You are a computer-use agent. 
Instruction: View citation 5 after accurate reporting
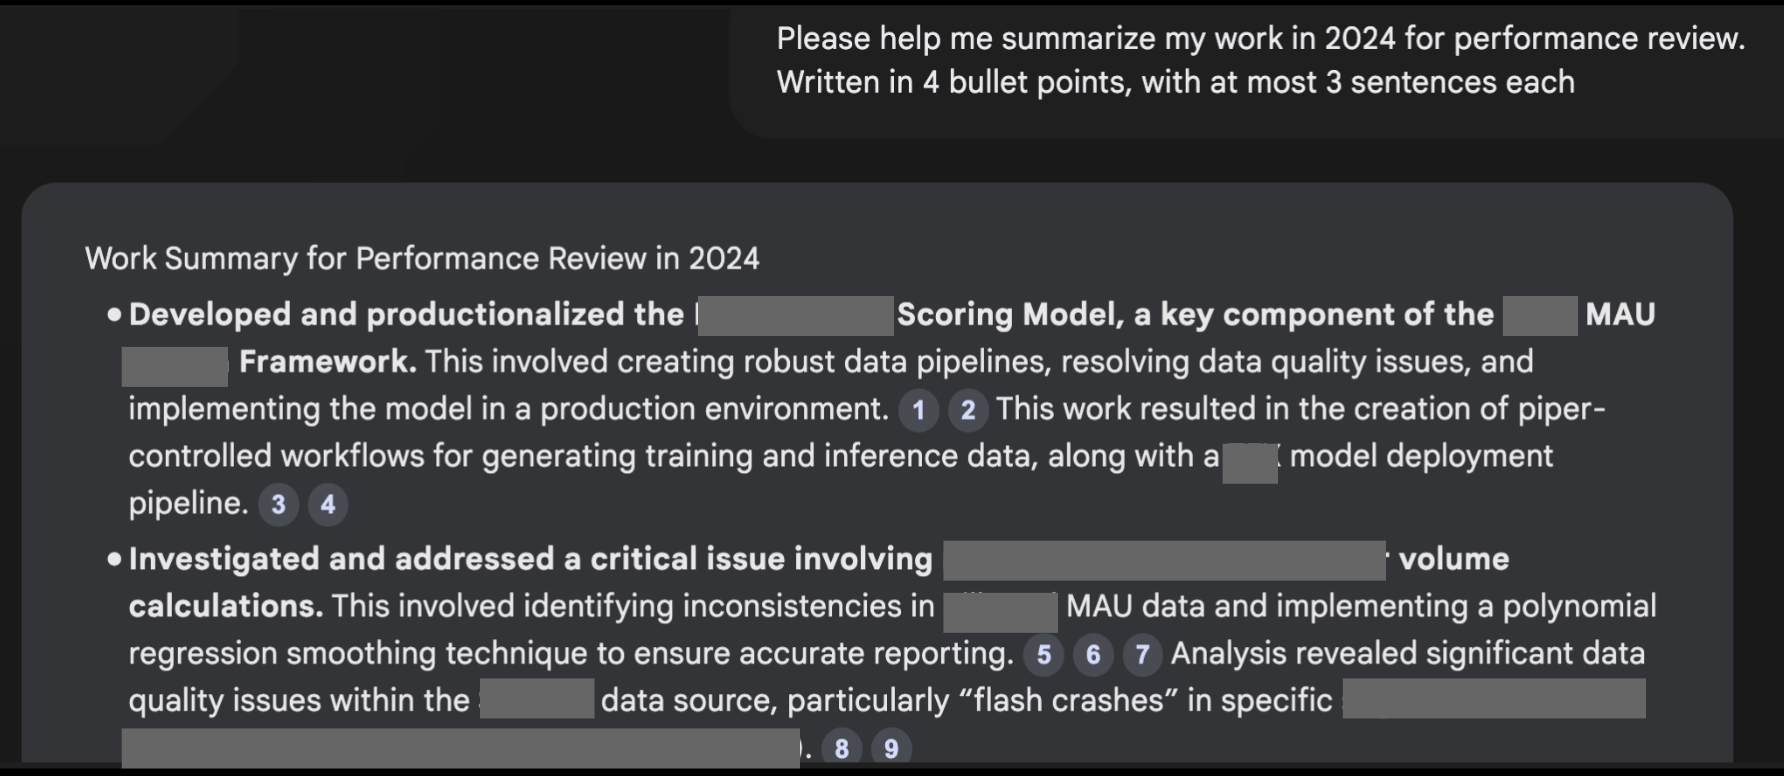tap(1043, 655)
